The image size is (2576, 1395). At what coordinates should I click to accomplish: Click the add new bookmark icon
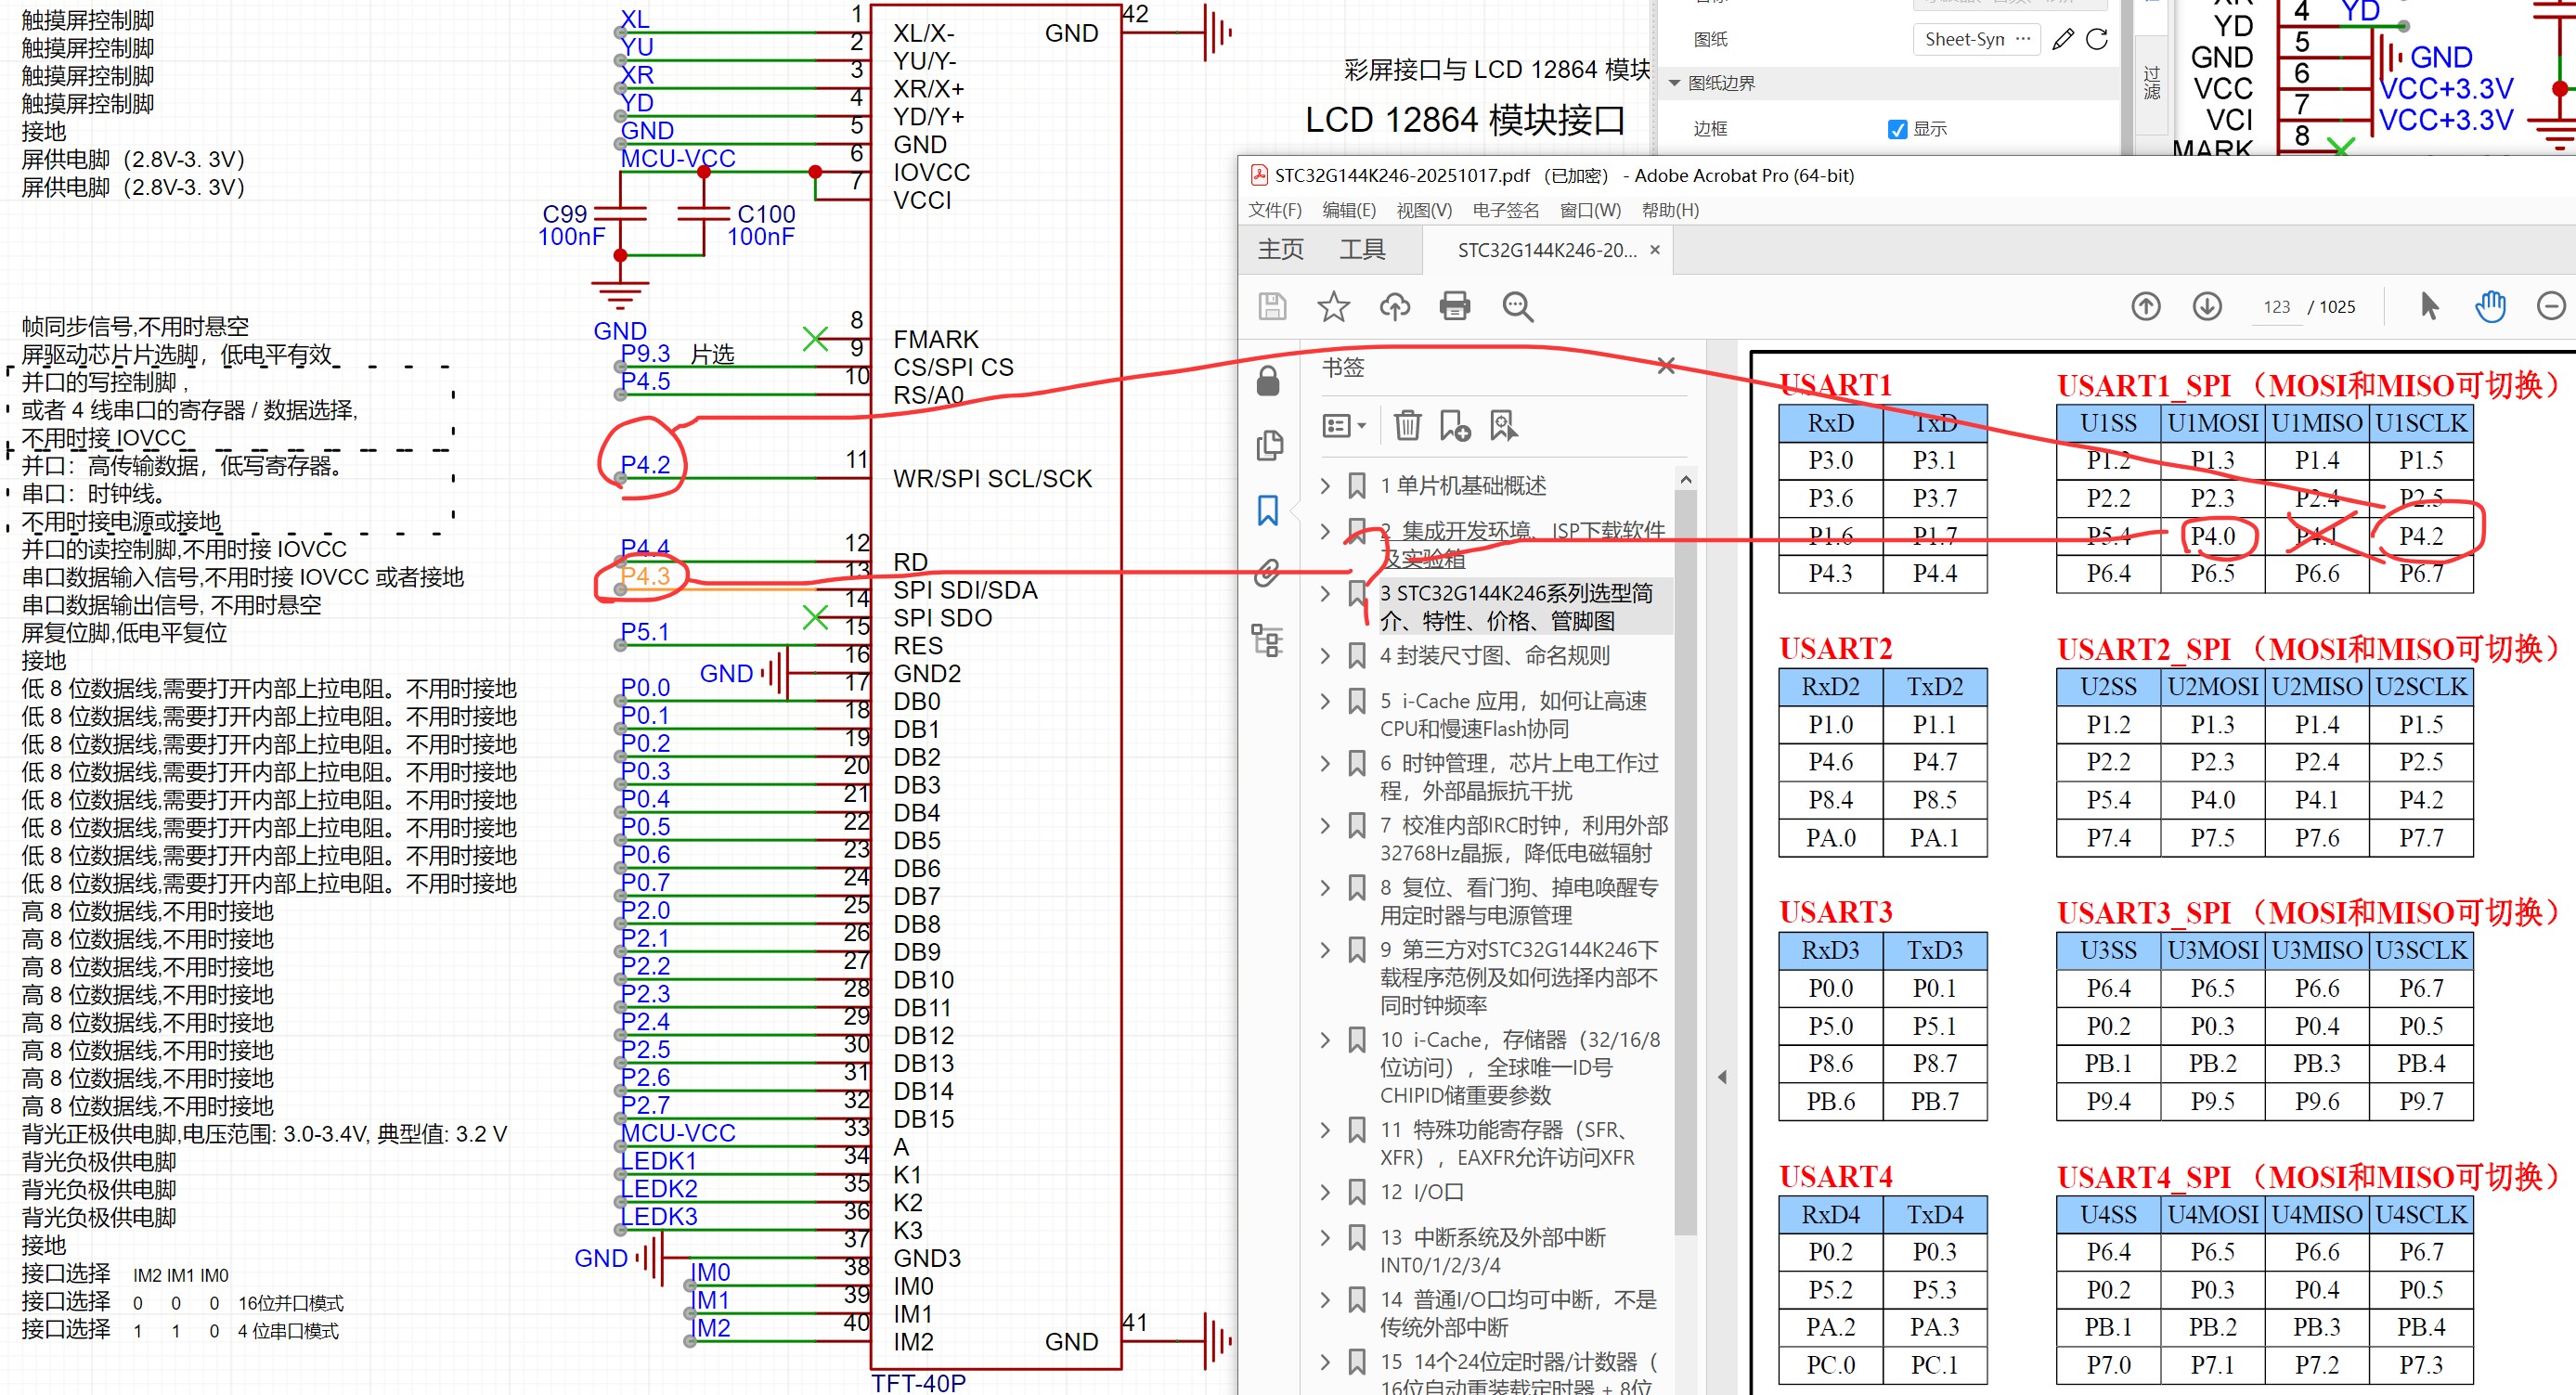click(1454, 426)
